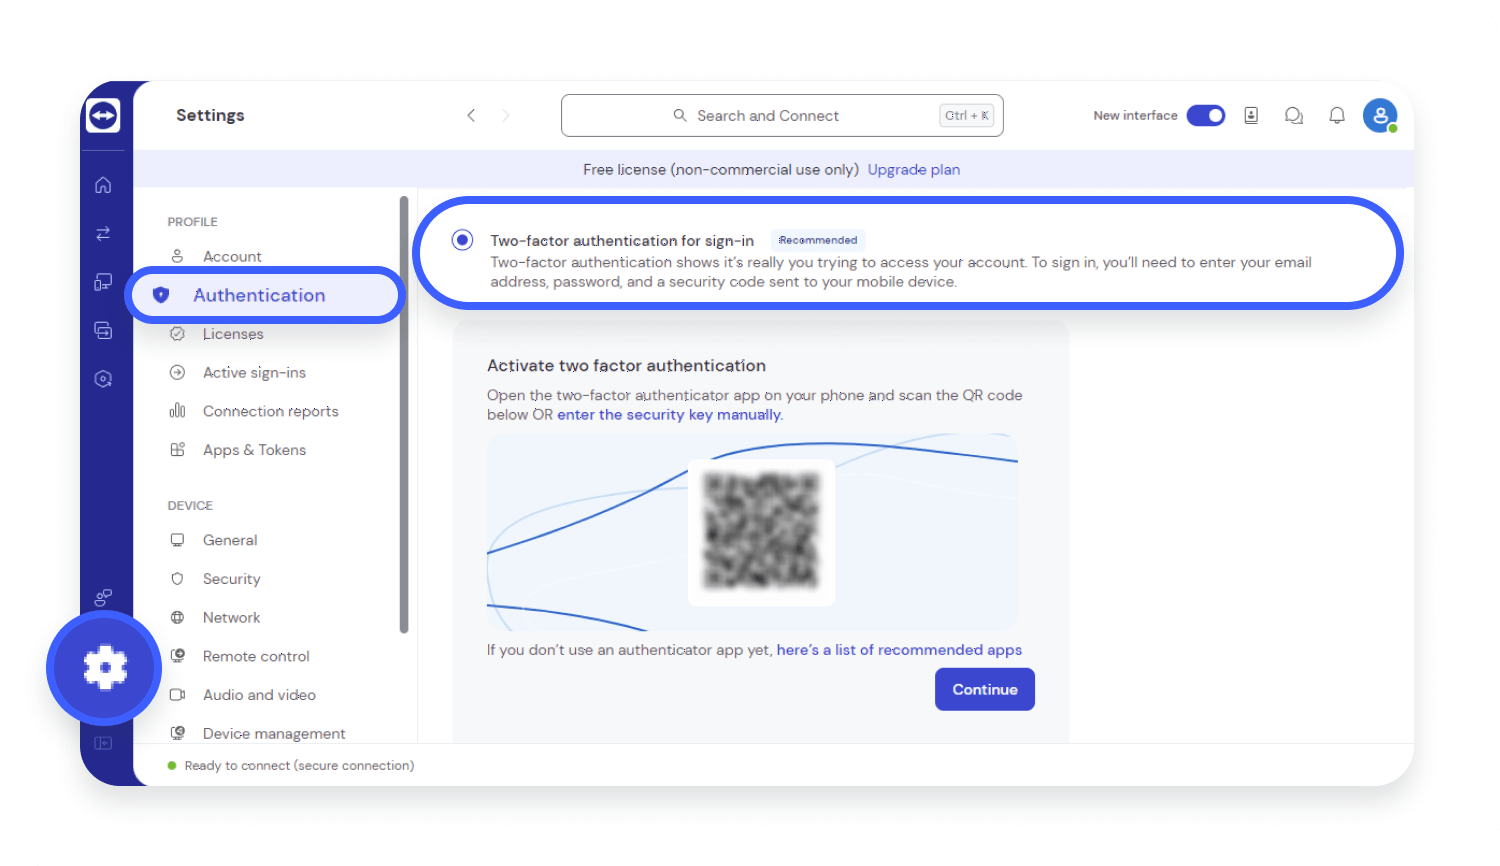Open Audio and video settings
The image size is (1500, 866).
pos(259,695)
